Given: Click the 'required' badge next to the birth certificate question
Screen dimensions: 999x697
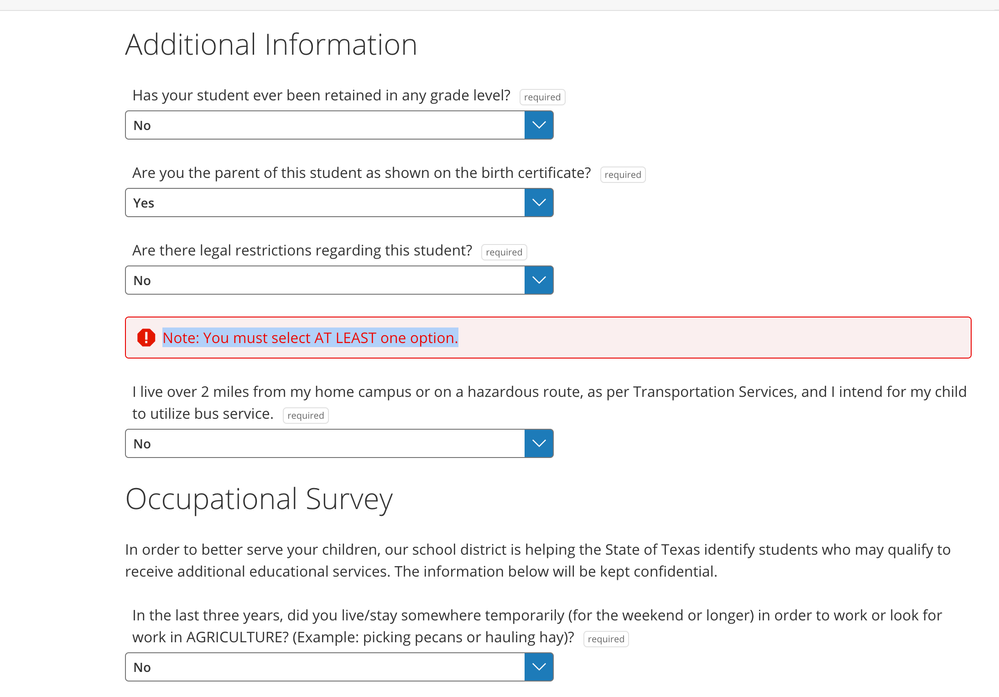Looking at the screenshot, I should point(622,175).
